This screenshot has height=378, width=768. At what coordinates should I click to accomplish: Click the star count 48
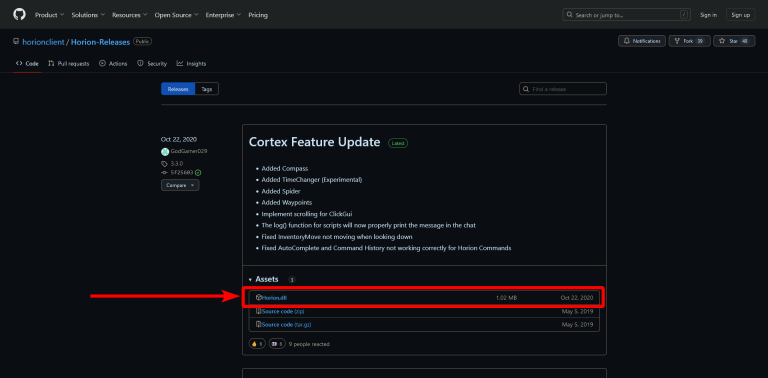coord(745,41)
